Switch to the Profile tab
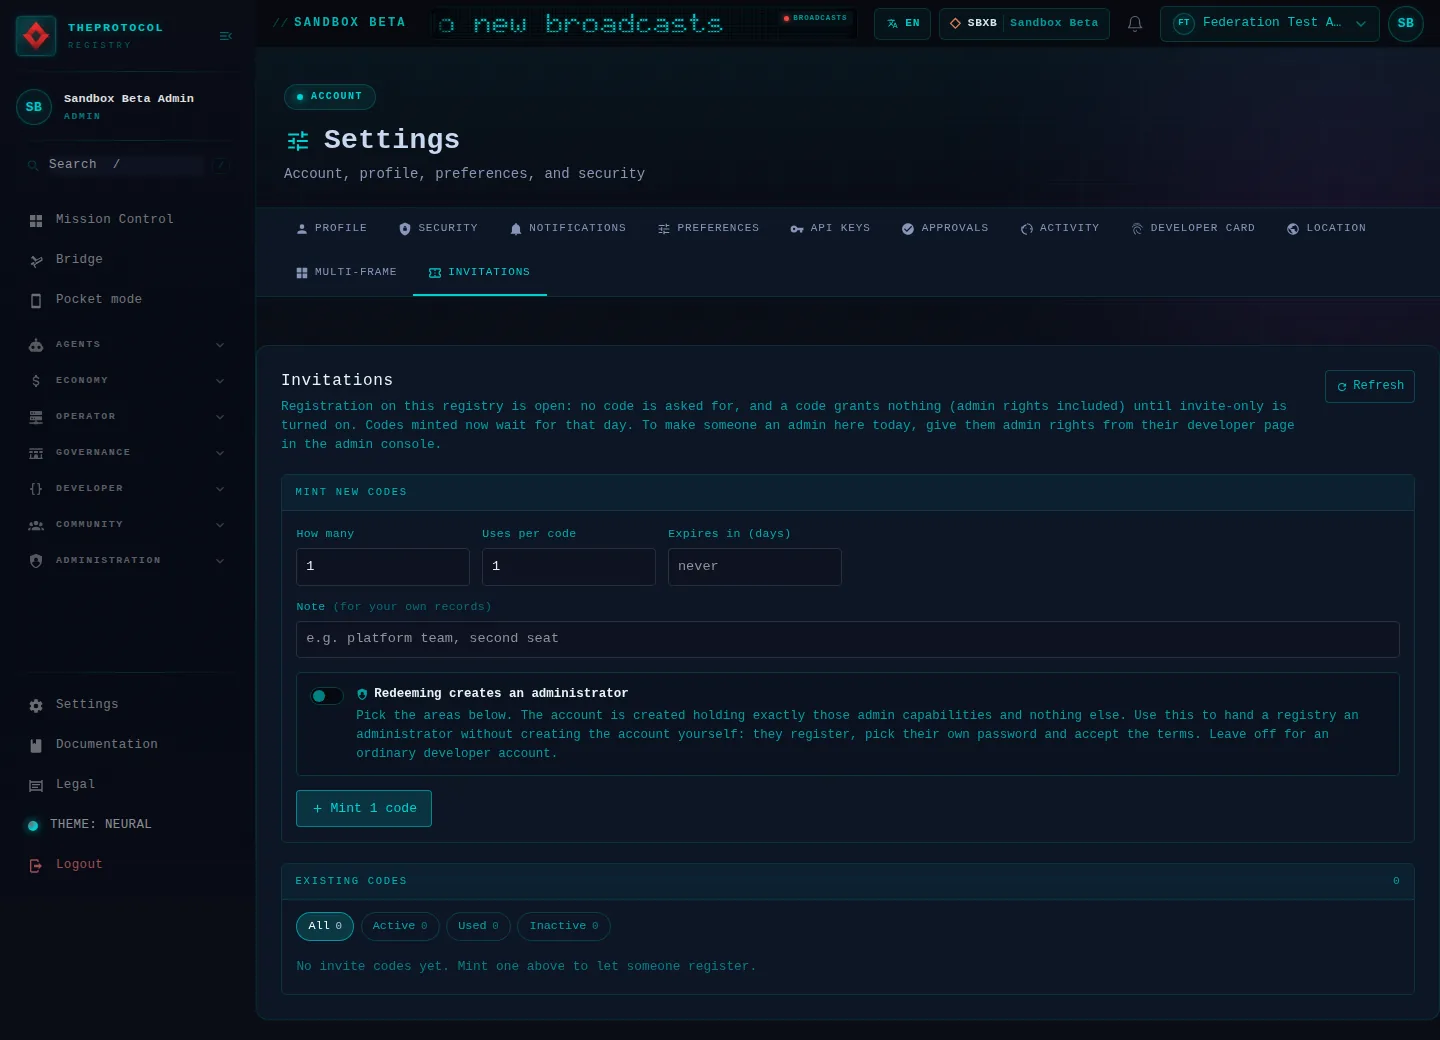The height and width of the screenshot is (1040, 1440). tap(332, 228)
